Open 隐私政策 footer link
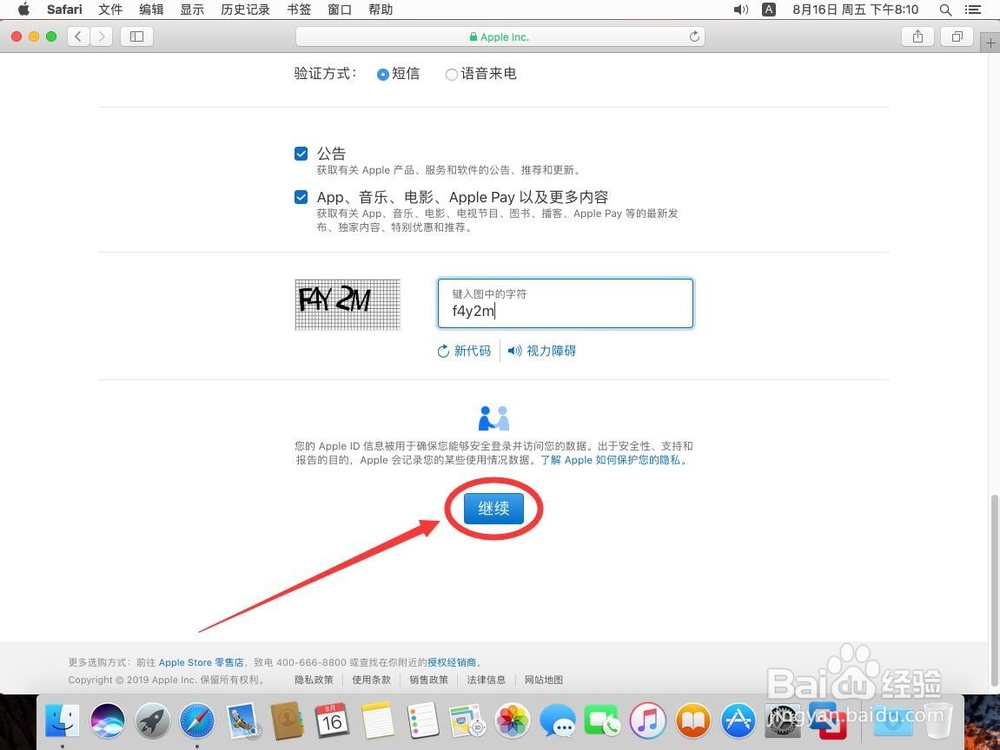Viewport: 1000px width, 750px height. [x=314, y=680]
